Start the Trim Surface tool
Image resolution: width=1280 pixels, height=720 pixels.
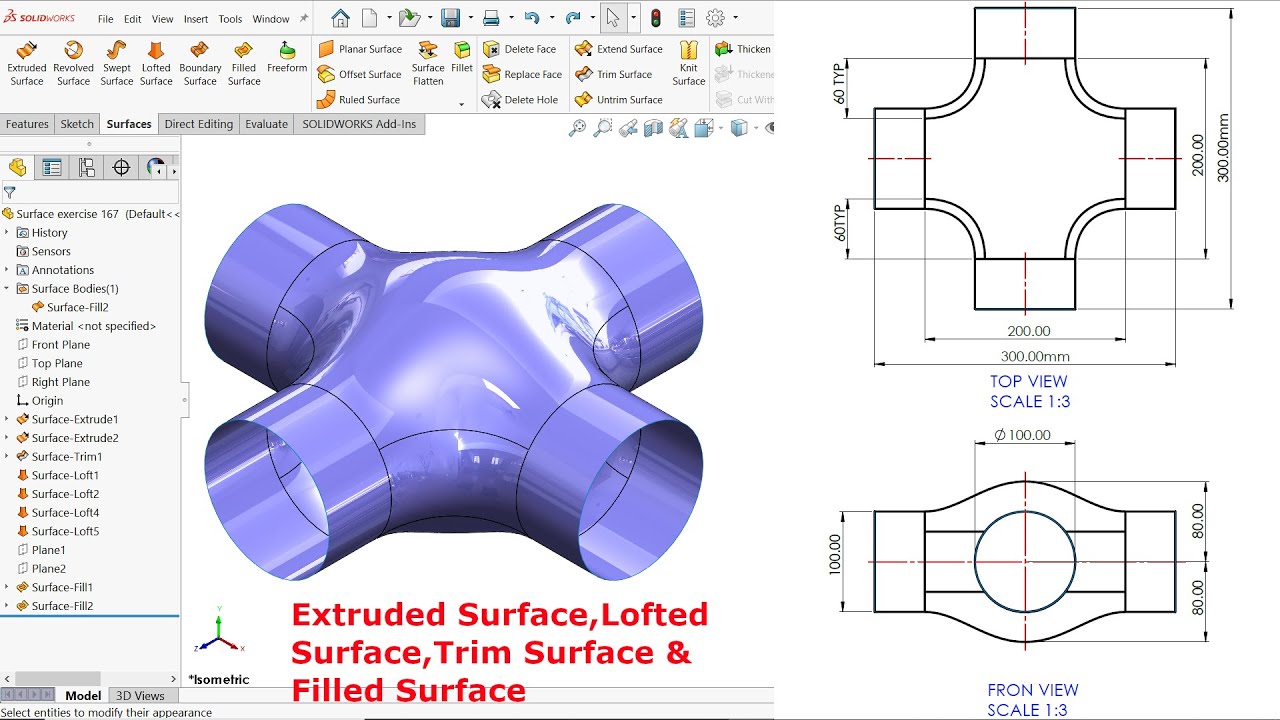[x=614, y=74]
